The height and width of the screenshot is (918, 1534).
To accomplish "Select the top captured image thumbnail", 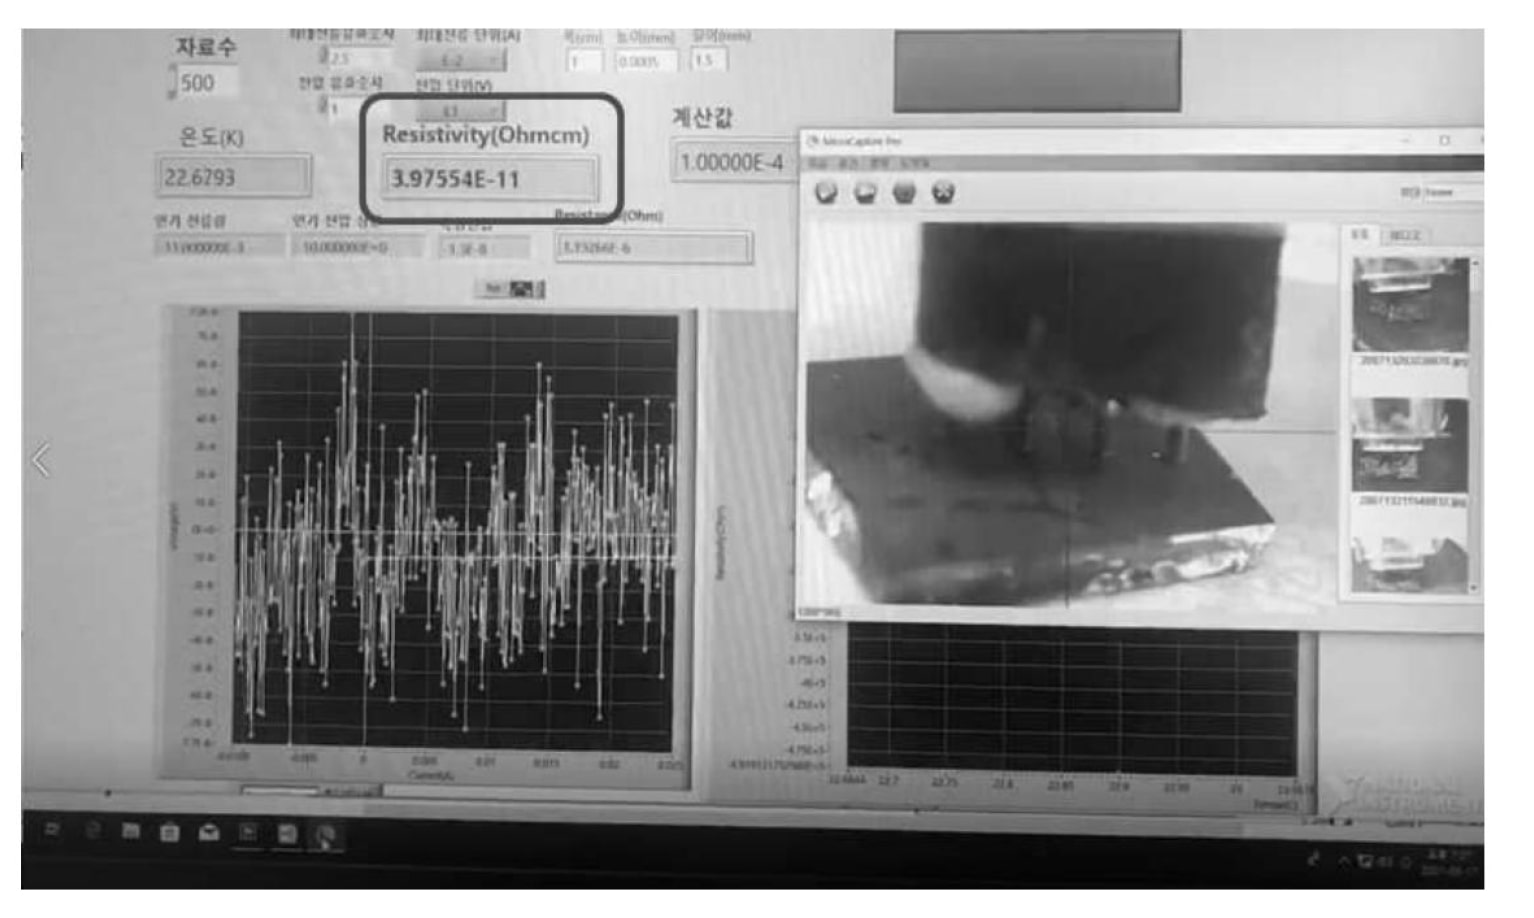I will pos(1410,305).
